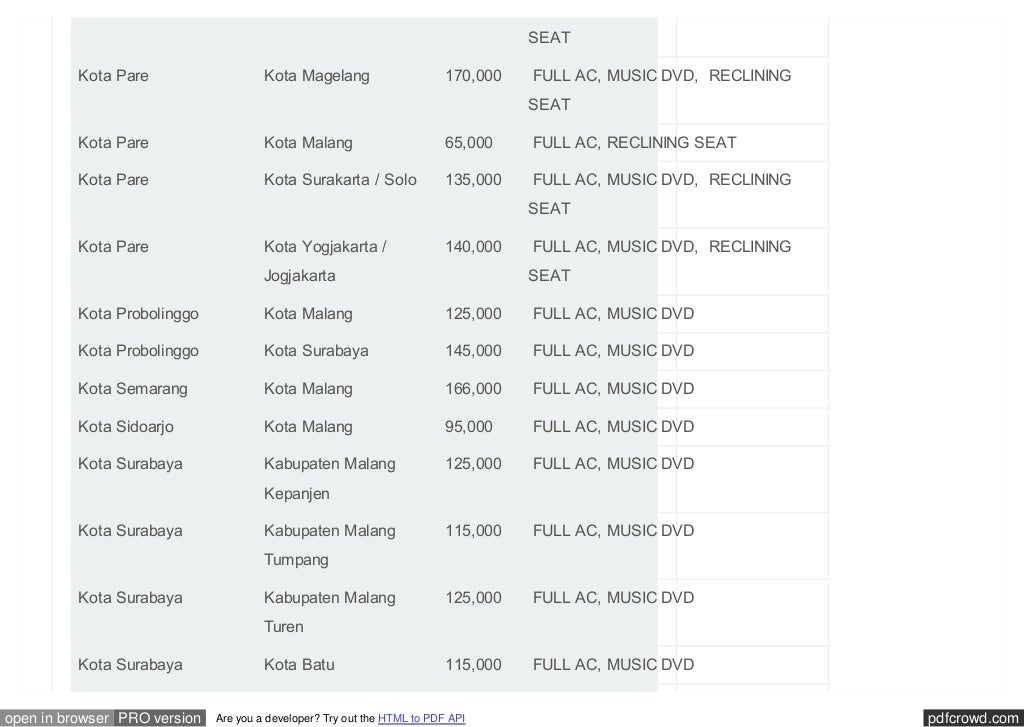Image resolution: width=1024 pixels, height=727 pixels.
Task: Click FULL AC, MUSIC DVD in Kota Semarang row
Action: [x=613, y=389]
